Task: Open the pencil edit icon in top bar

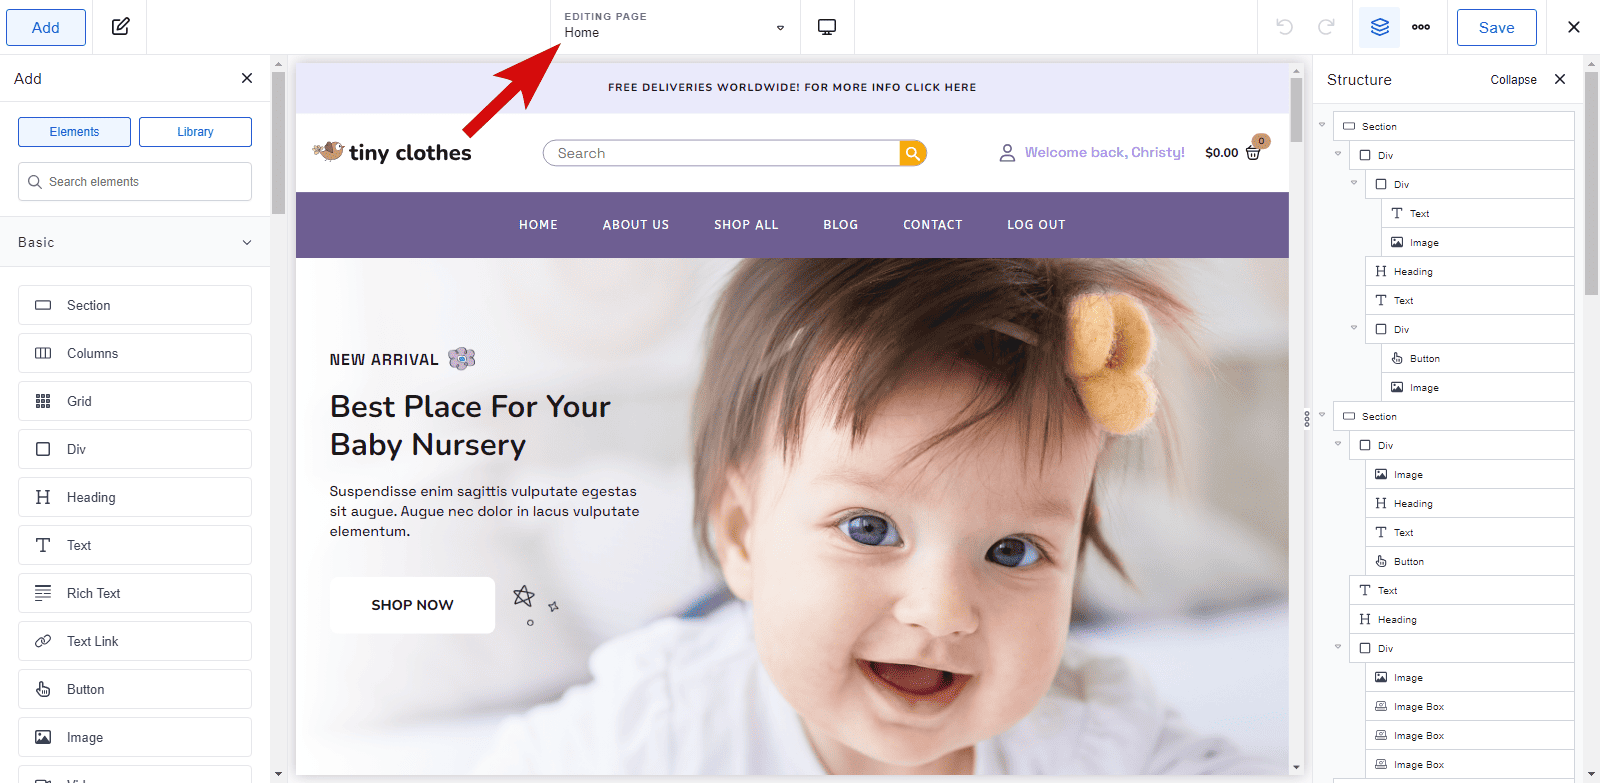Action: pyautogui.click(x=120, y=27)
